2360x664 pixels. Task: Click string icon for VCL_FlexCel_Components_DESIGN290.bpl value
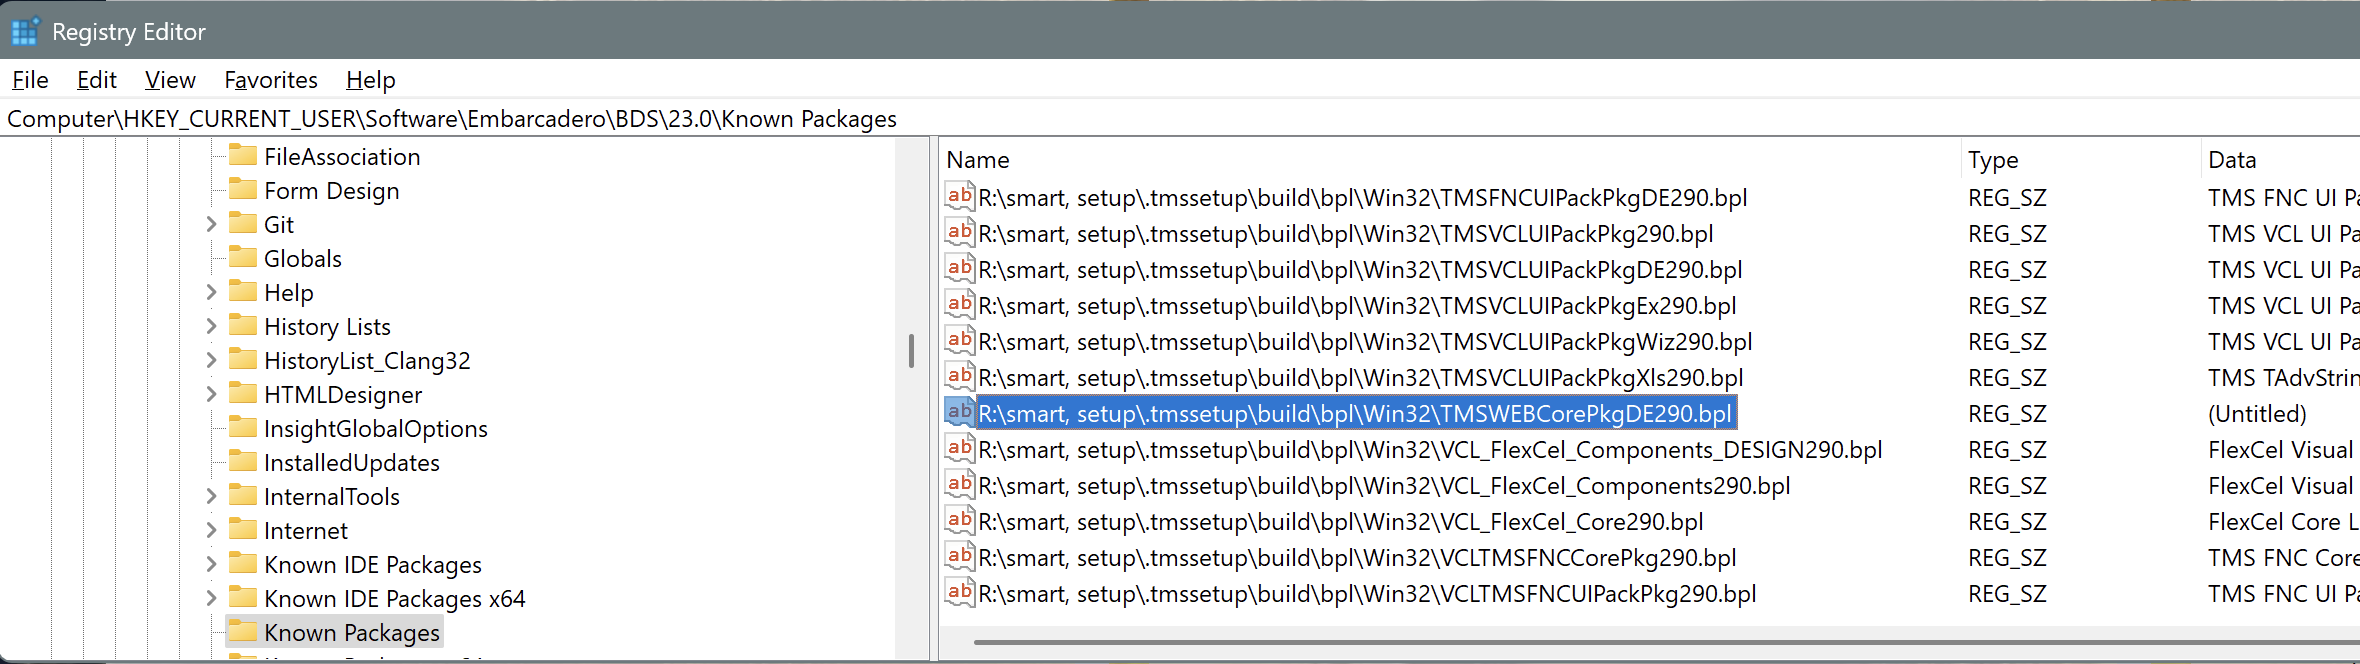(960, 448)
